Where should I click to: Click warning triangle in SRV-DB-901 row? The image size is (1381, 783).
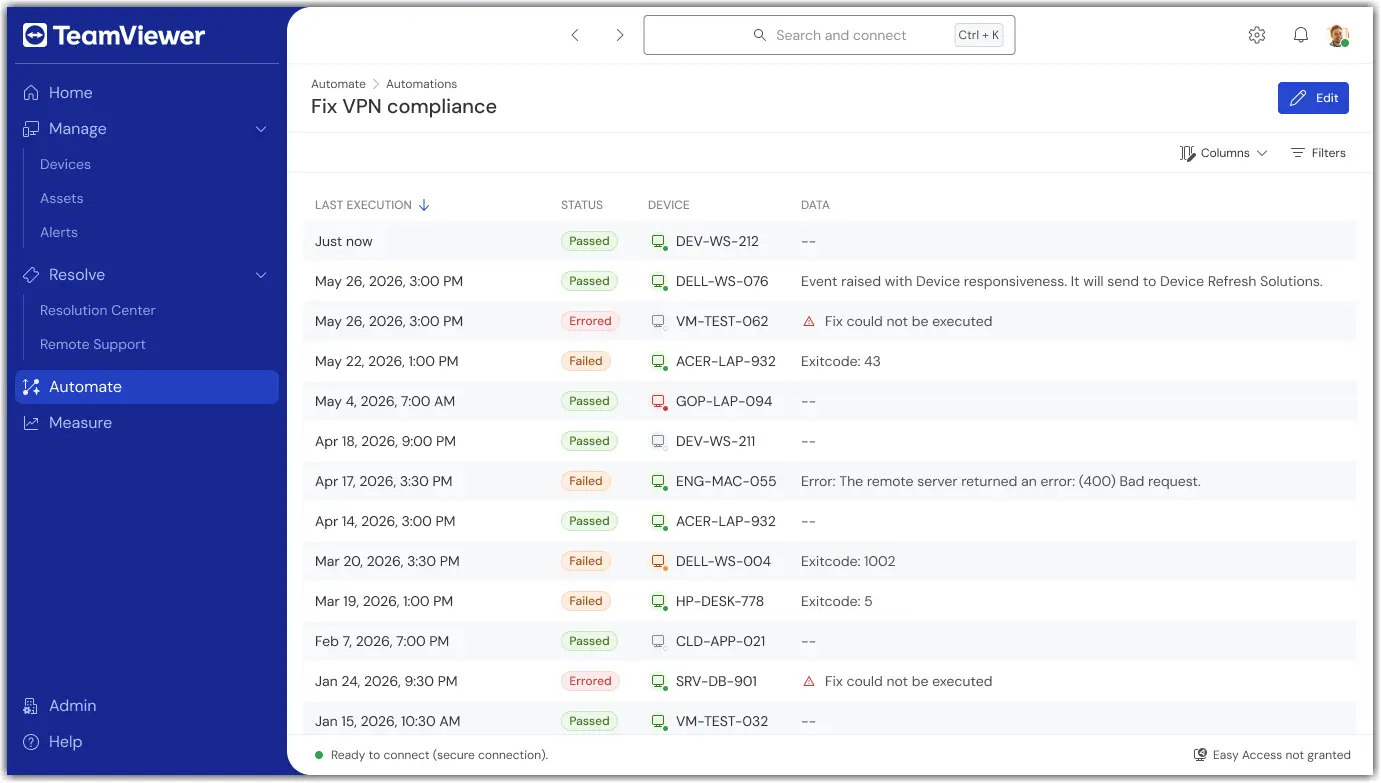(x=809, y=681)
